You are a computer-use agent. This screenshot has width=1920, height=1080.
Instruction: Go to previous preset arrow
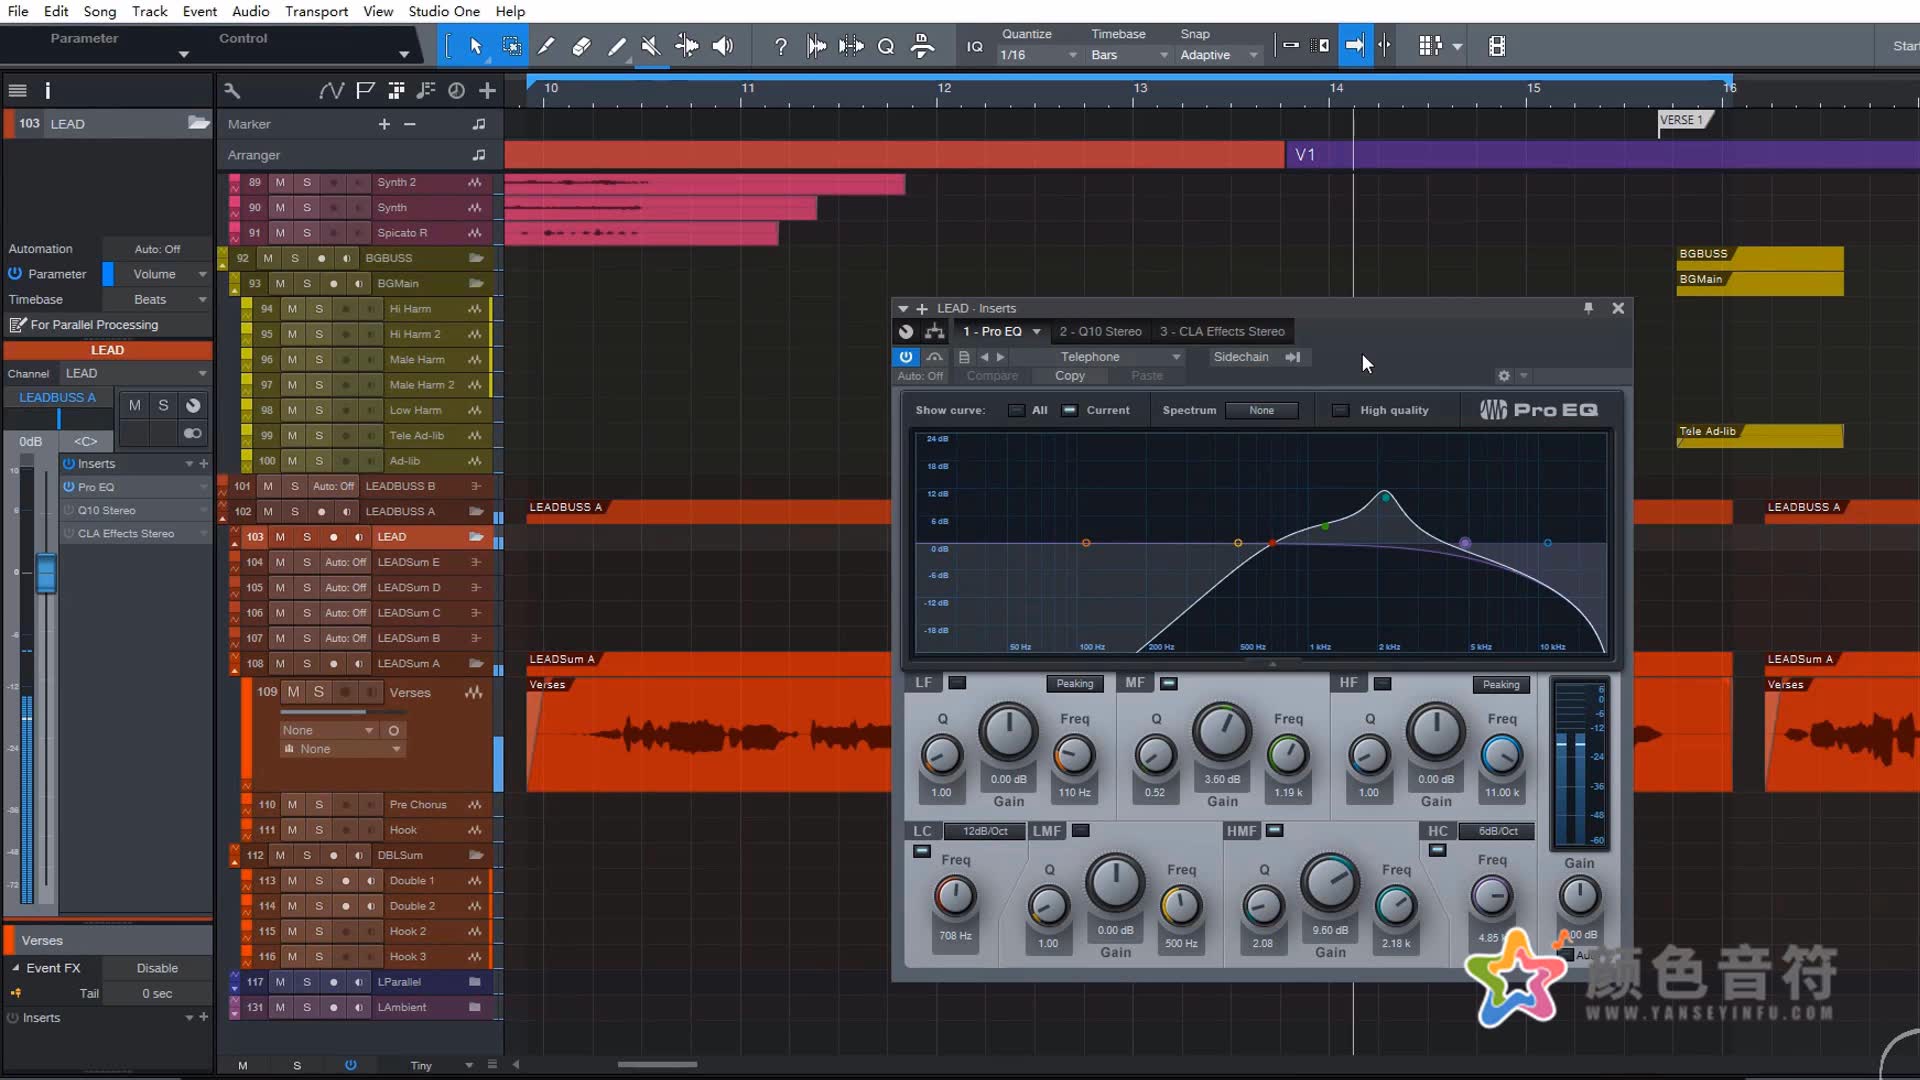(984, 357)
